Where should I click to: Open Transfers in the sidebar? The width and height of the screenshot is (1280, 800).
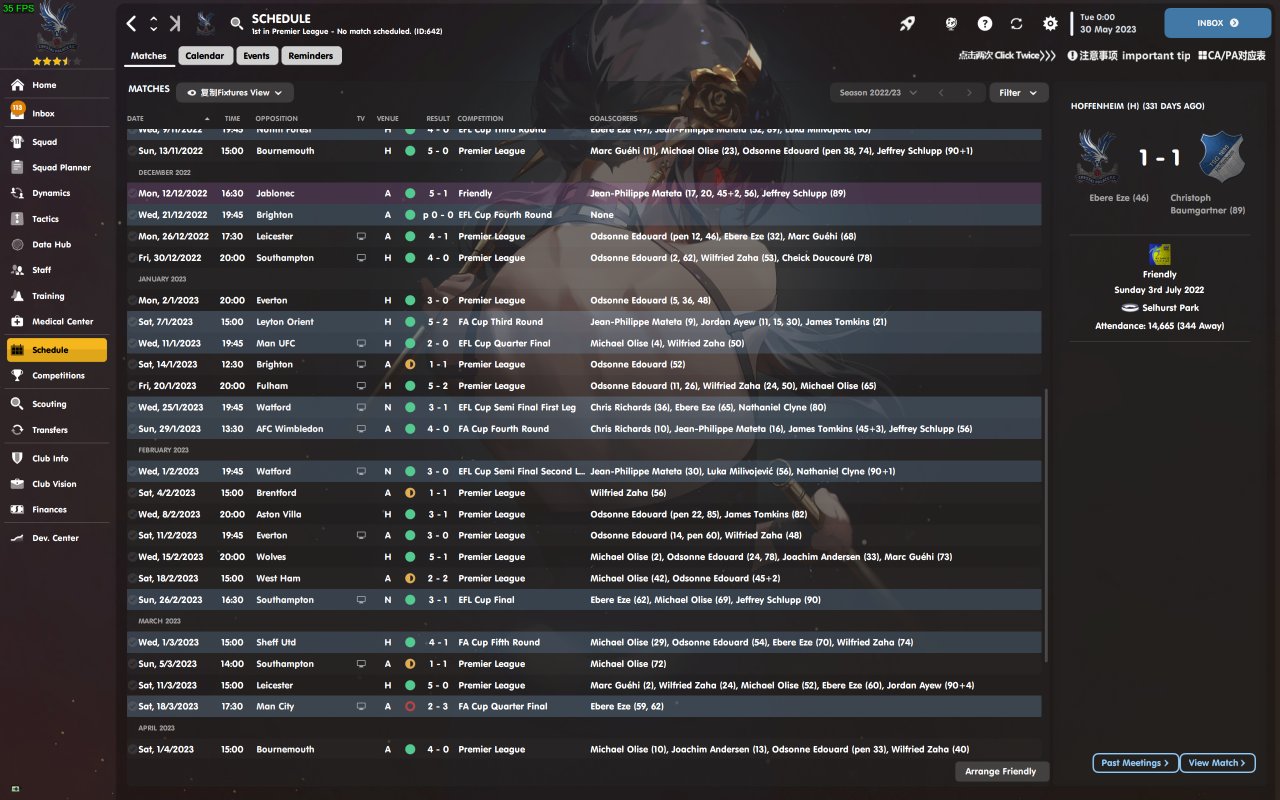tap(58, 430)
